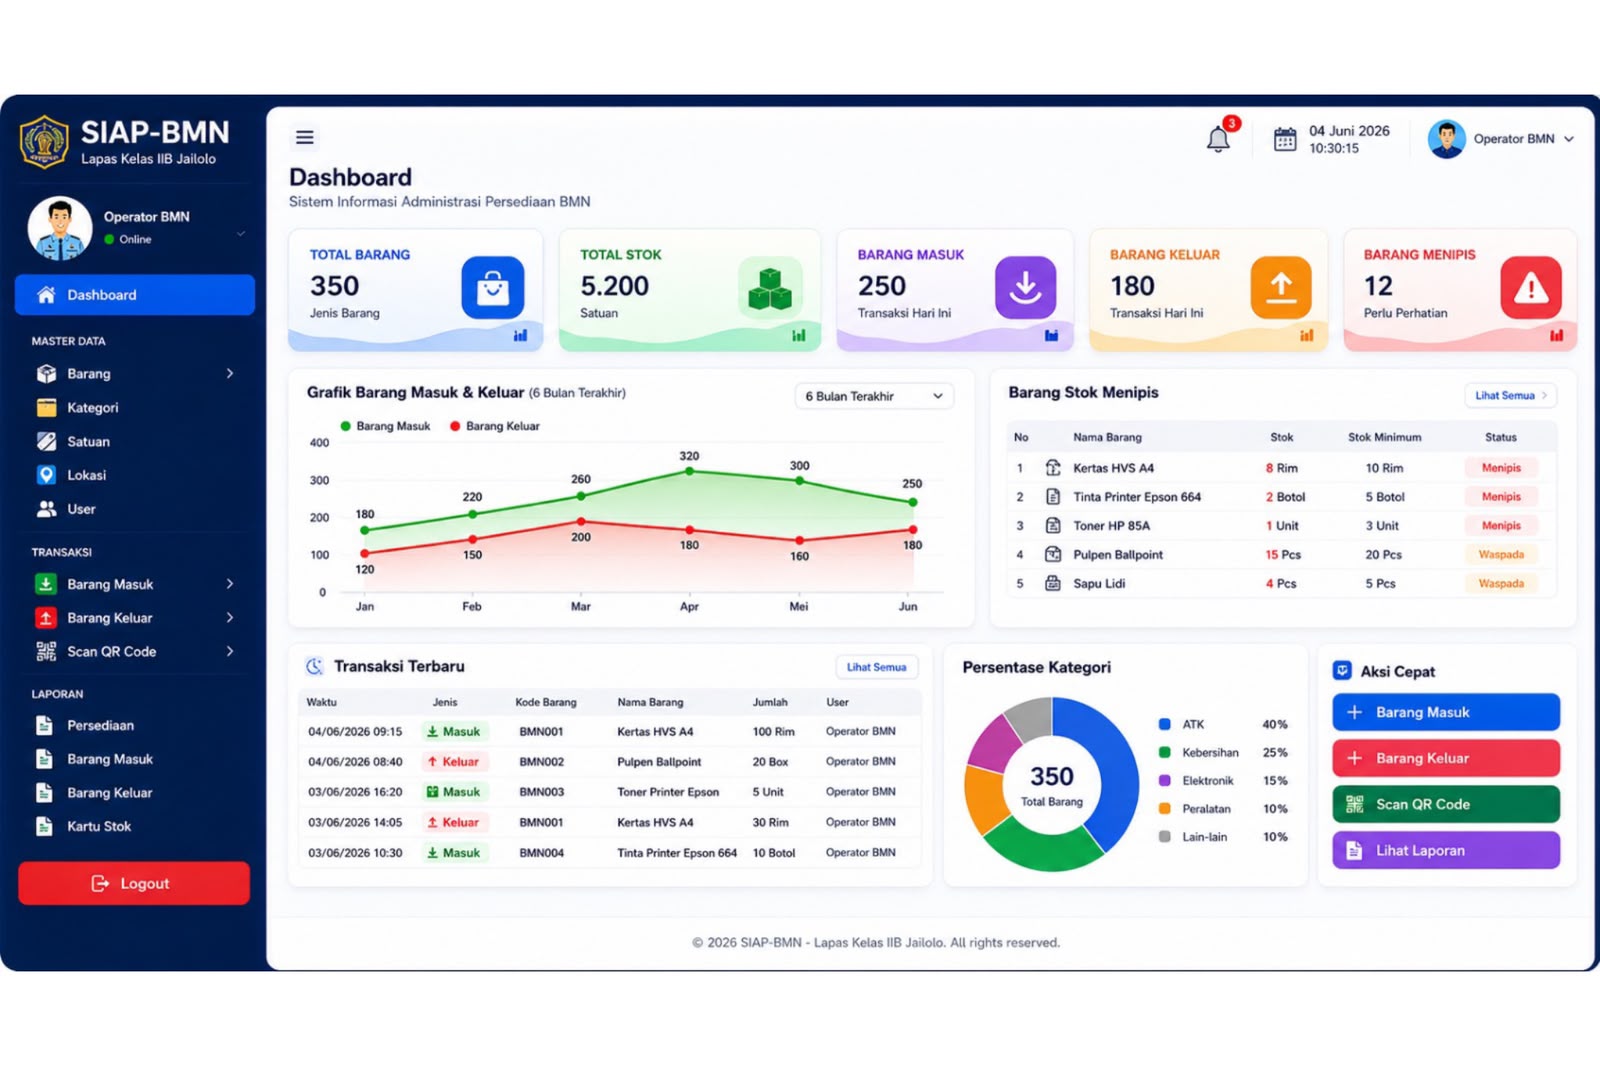The height and width of the screenshot is (1066, 1600).
Task: Click the red Logout button
Action: pos(134,884)
